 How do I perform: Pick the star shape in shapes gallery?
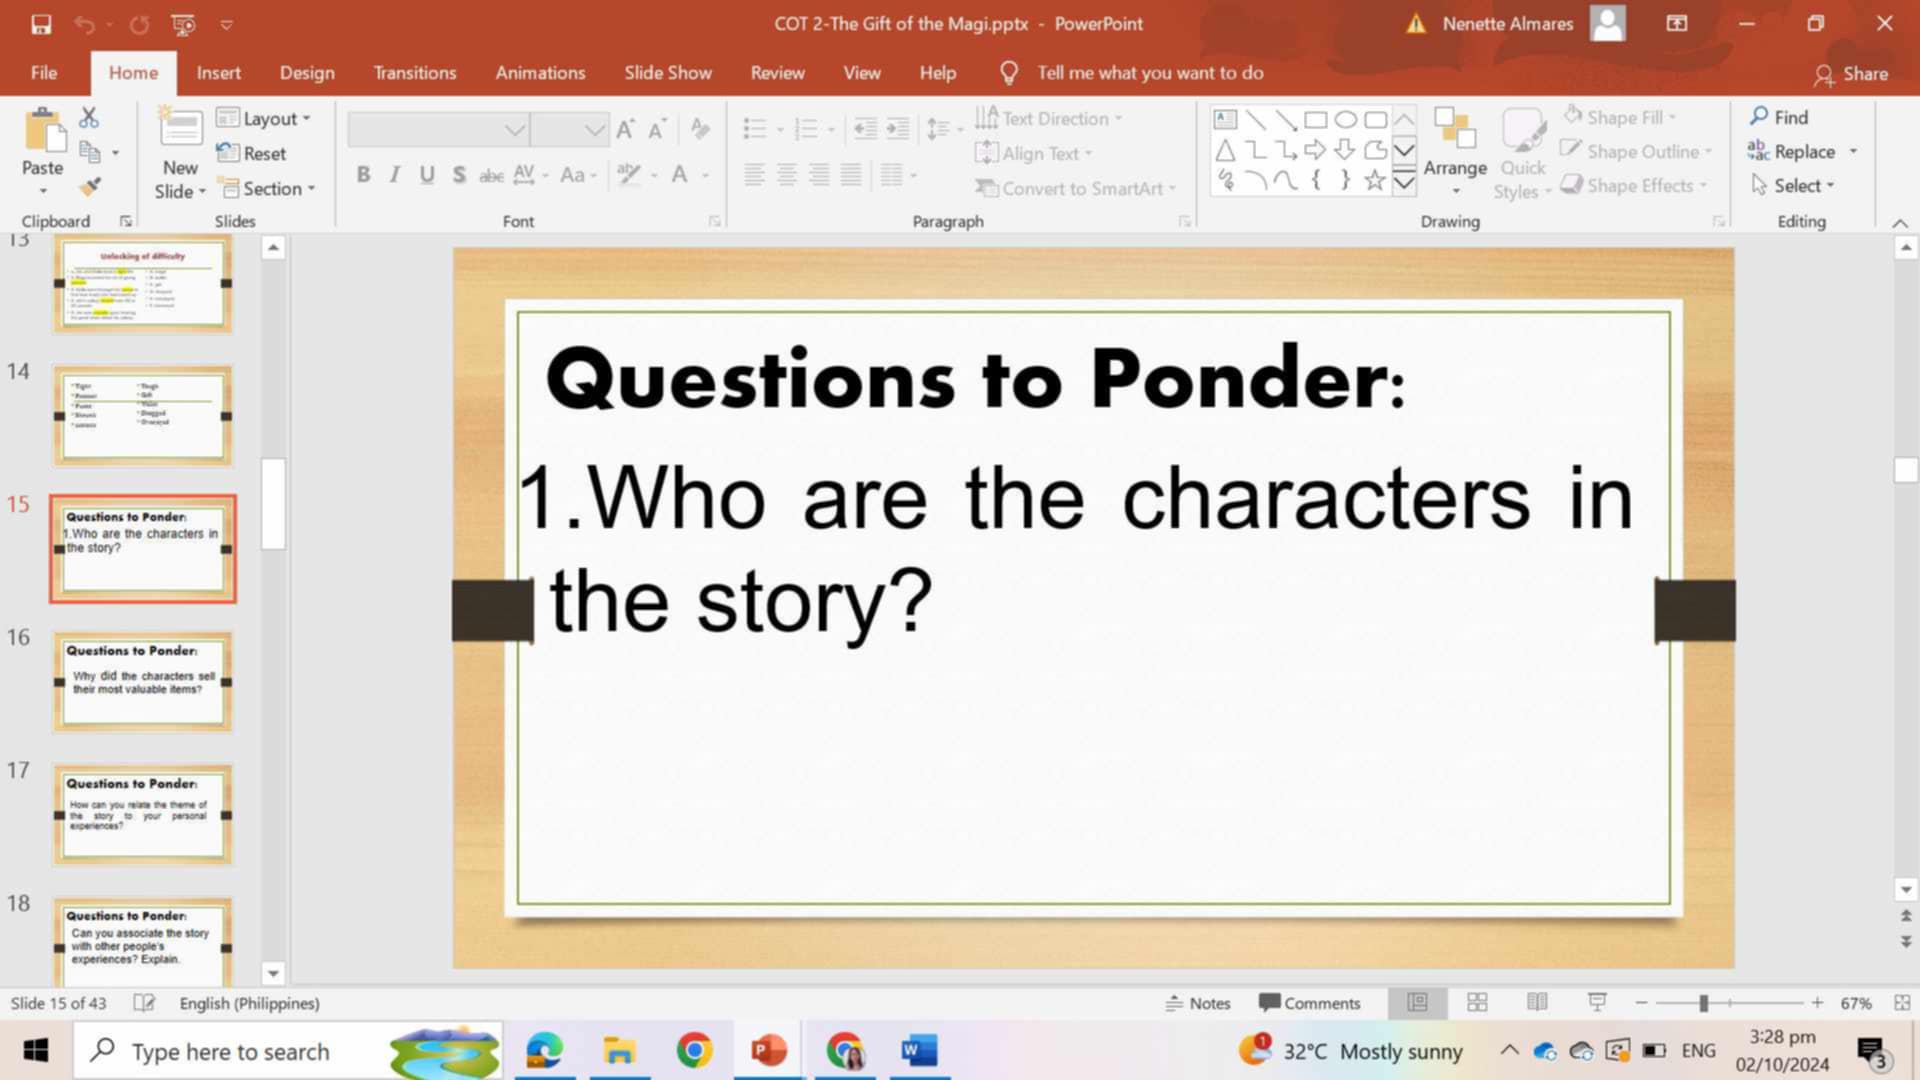(x=1375, y=180)
